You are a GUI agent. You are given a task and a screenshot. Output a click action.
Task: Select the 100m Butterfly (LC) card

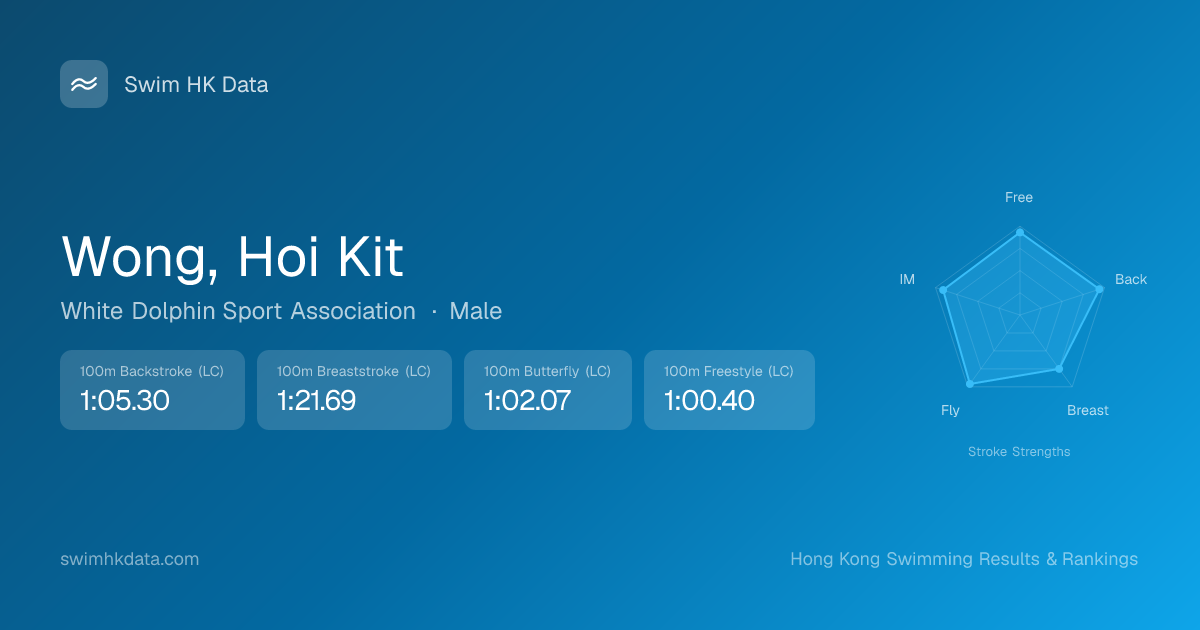tap(547, 390)
